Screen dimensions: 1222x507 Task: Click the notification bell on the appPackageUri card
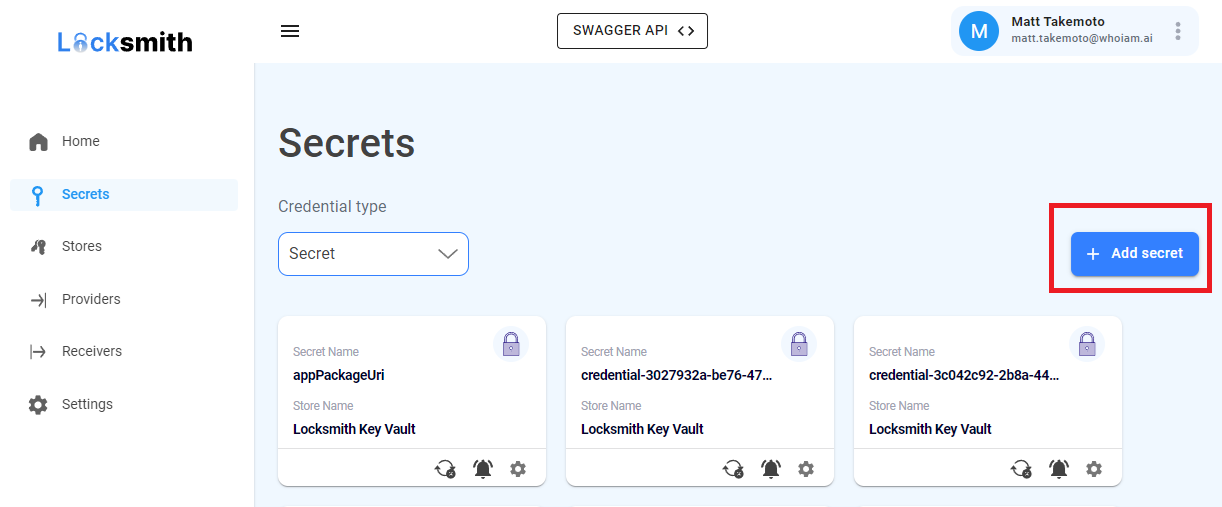click(483, 468)
